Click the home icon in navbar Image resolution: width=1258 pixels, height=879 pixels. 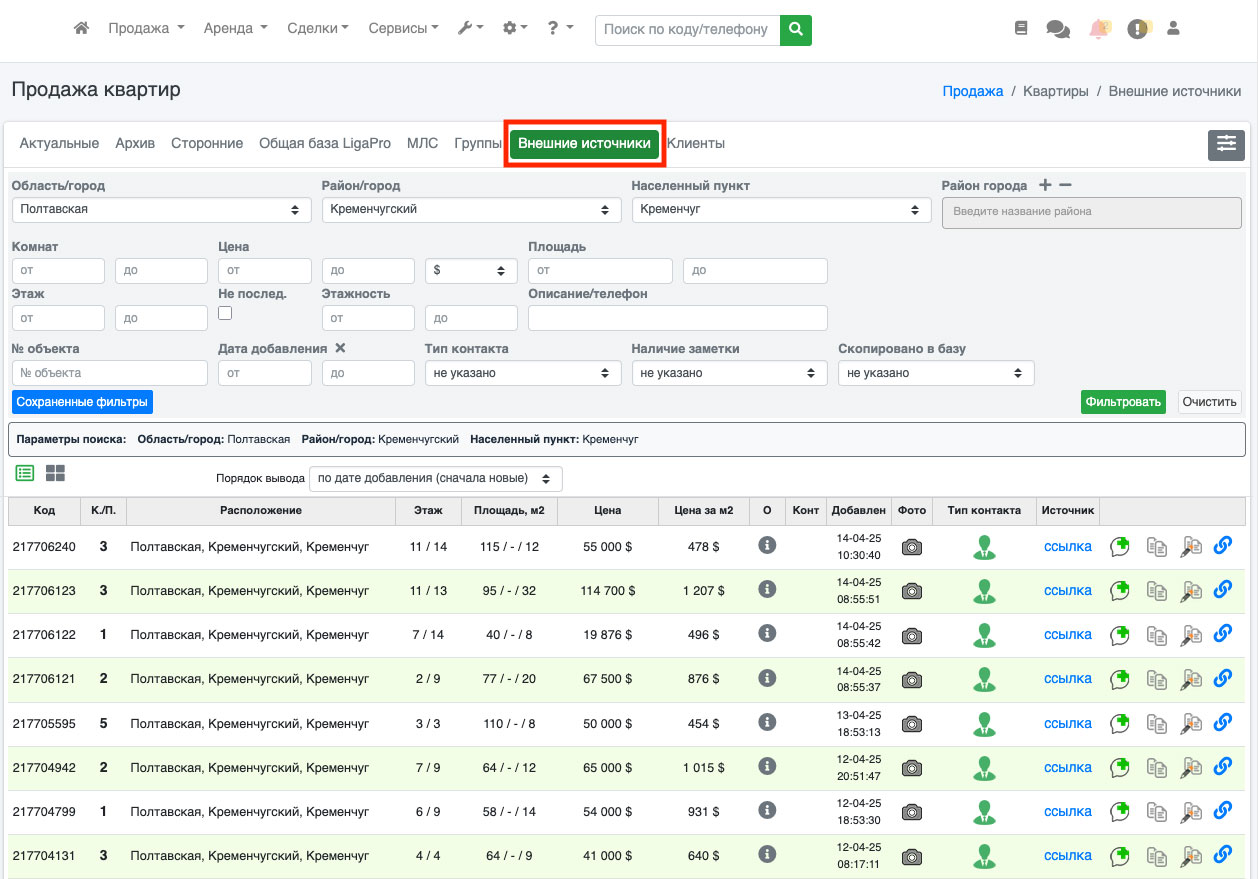[x=82, y=29]
